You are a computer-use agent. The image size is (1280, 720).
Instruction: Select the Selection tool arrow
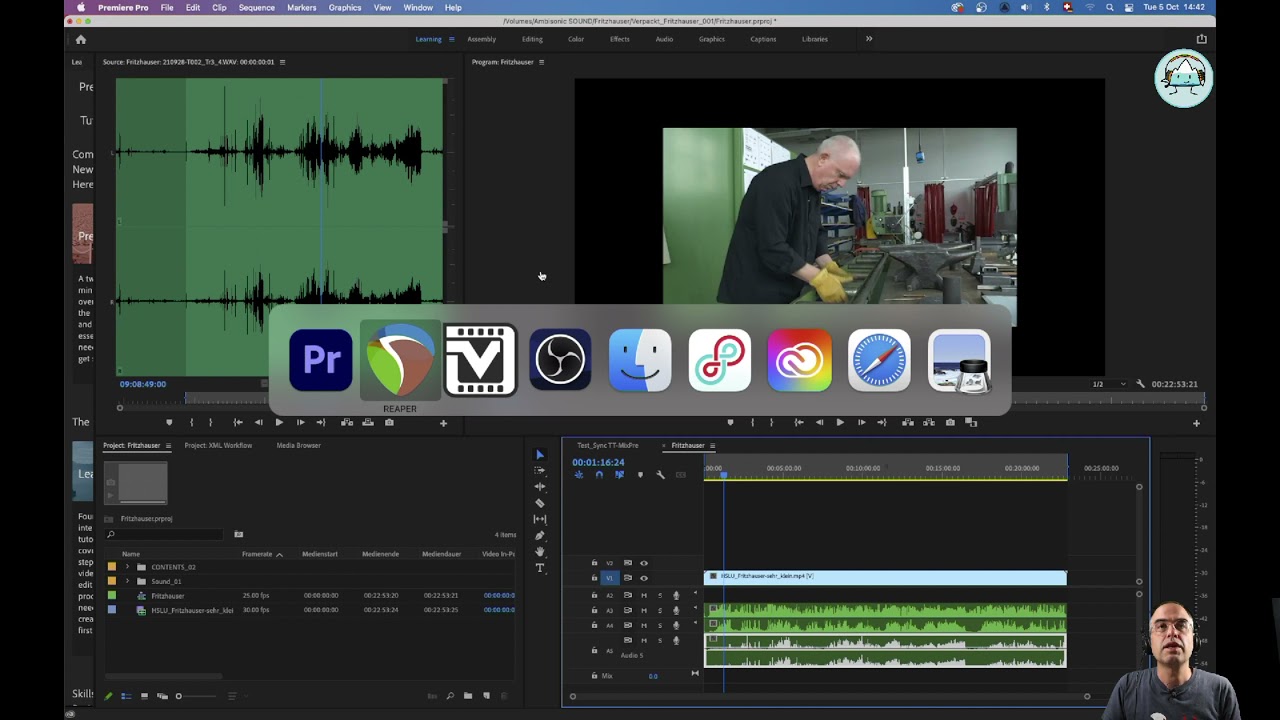tap(540, 455)
